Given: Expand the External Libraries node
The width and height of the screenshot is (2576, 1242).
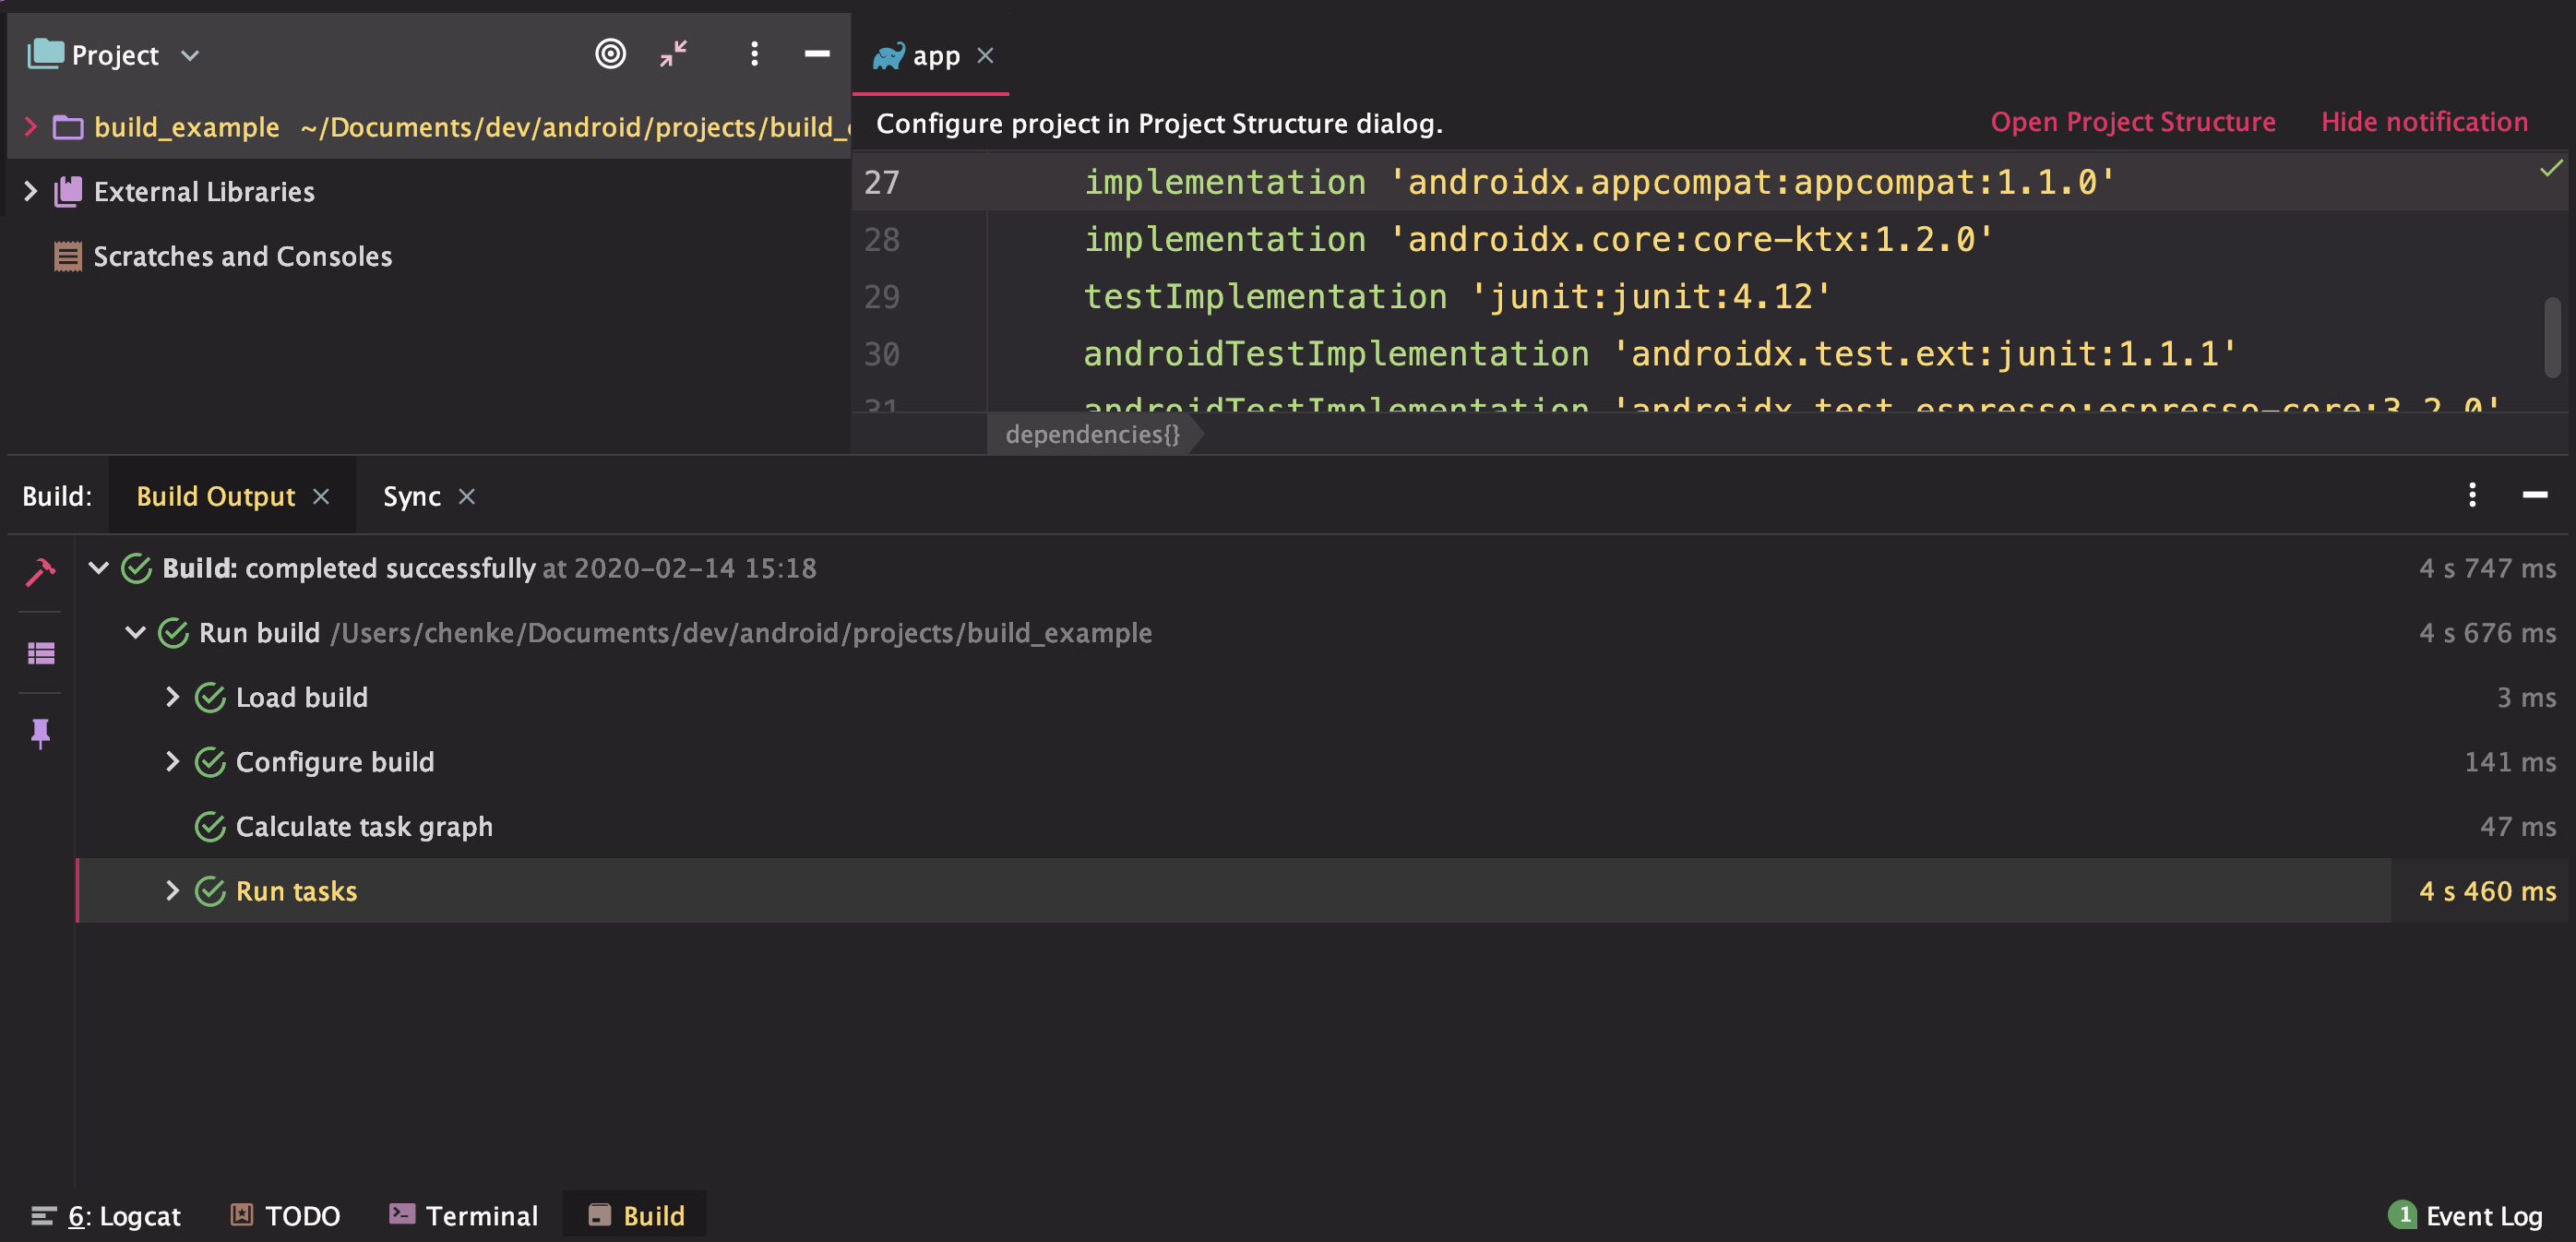Looking at the screenshot, I should pos(30,191).
